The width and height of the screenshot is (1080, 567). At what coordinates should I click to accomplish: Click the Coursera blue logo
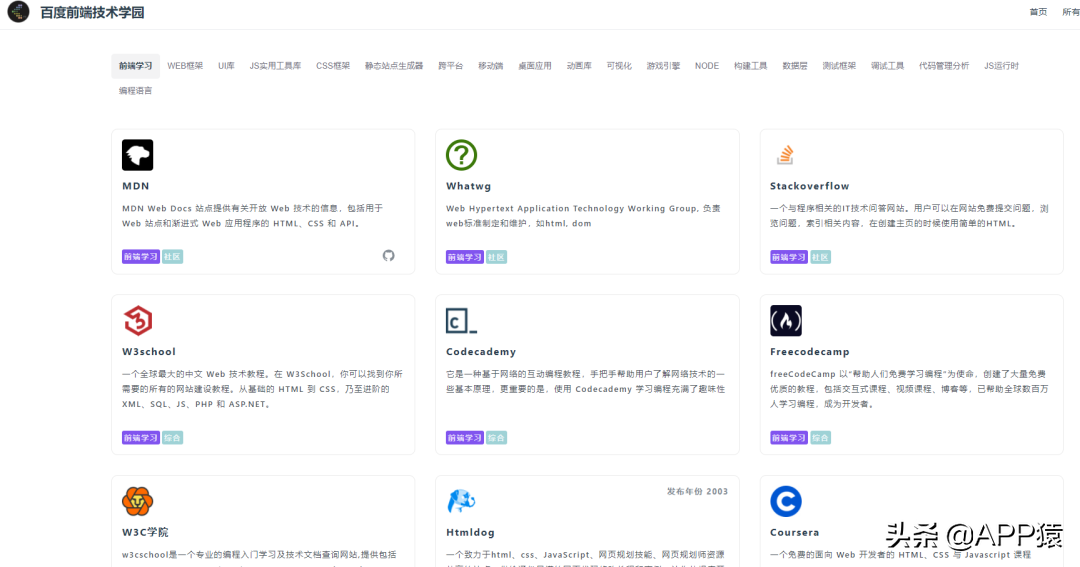pyautogui.click(x=786, y=501)
